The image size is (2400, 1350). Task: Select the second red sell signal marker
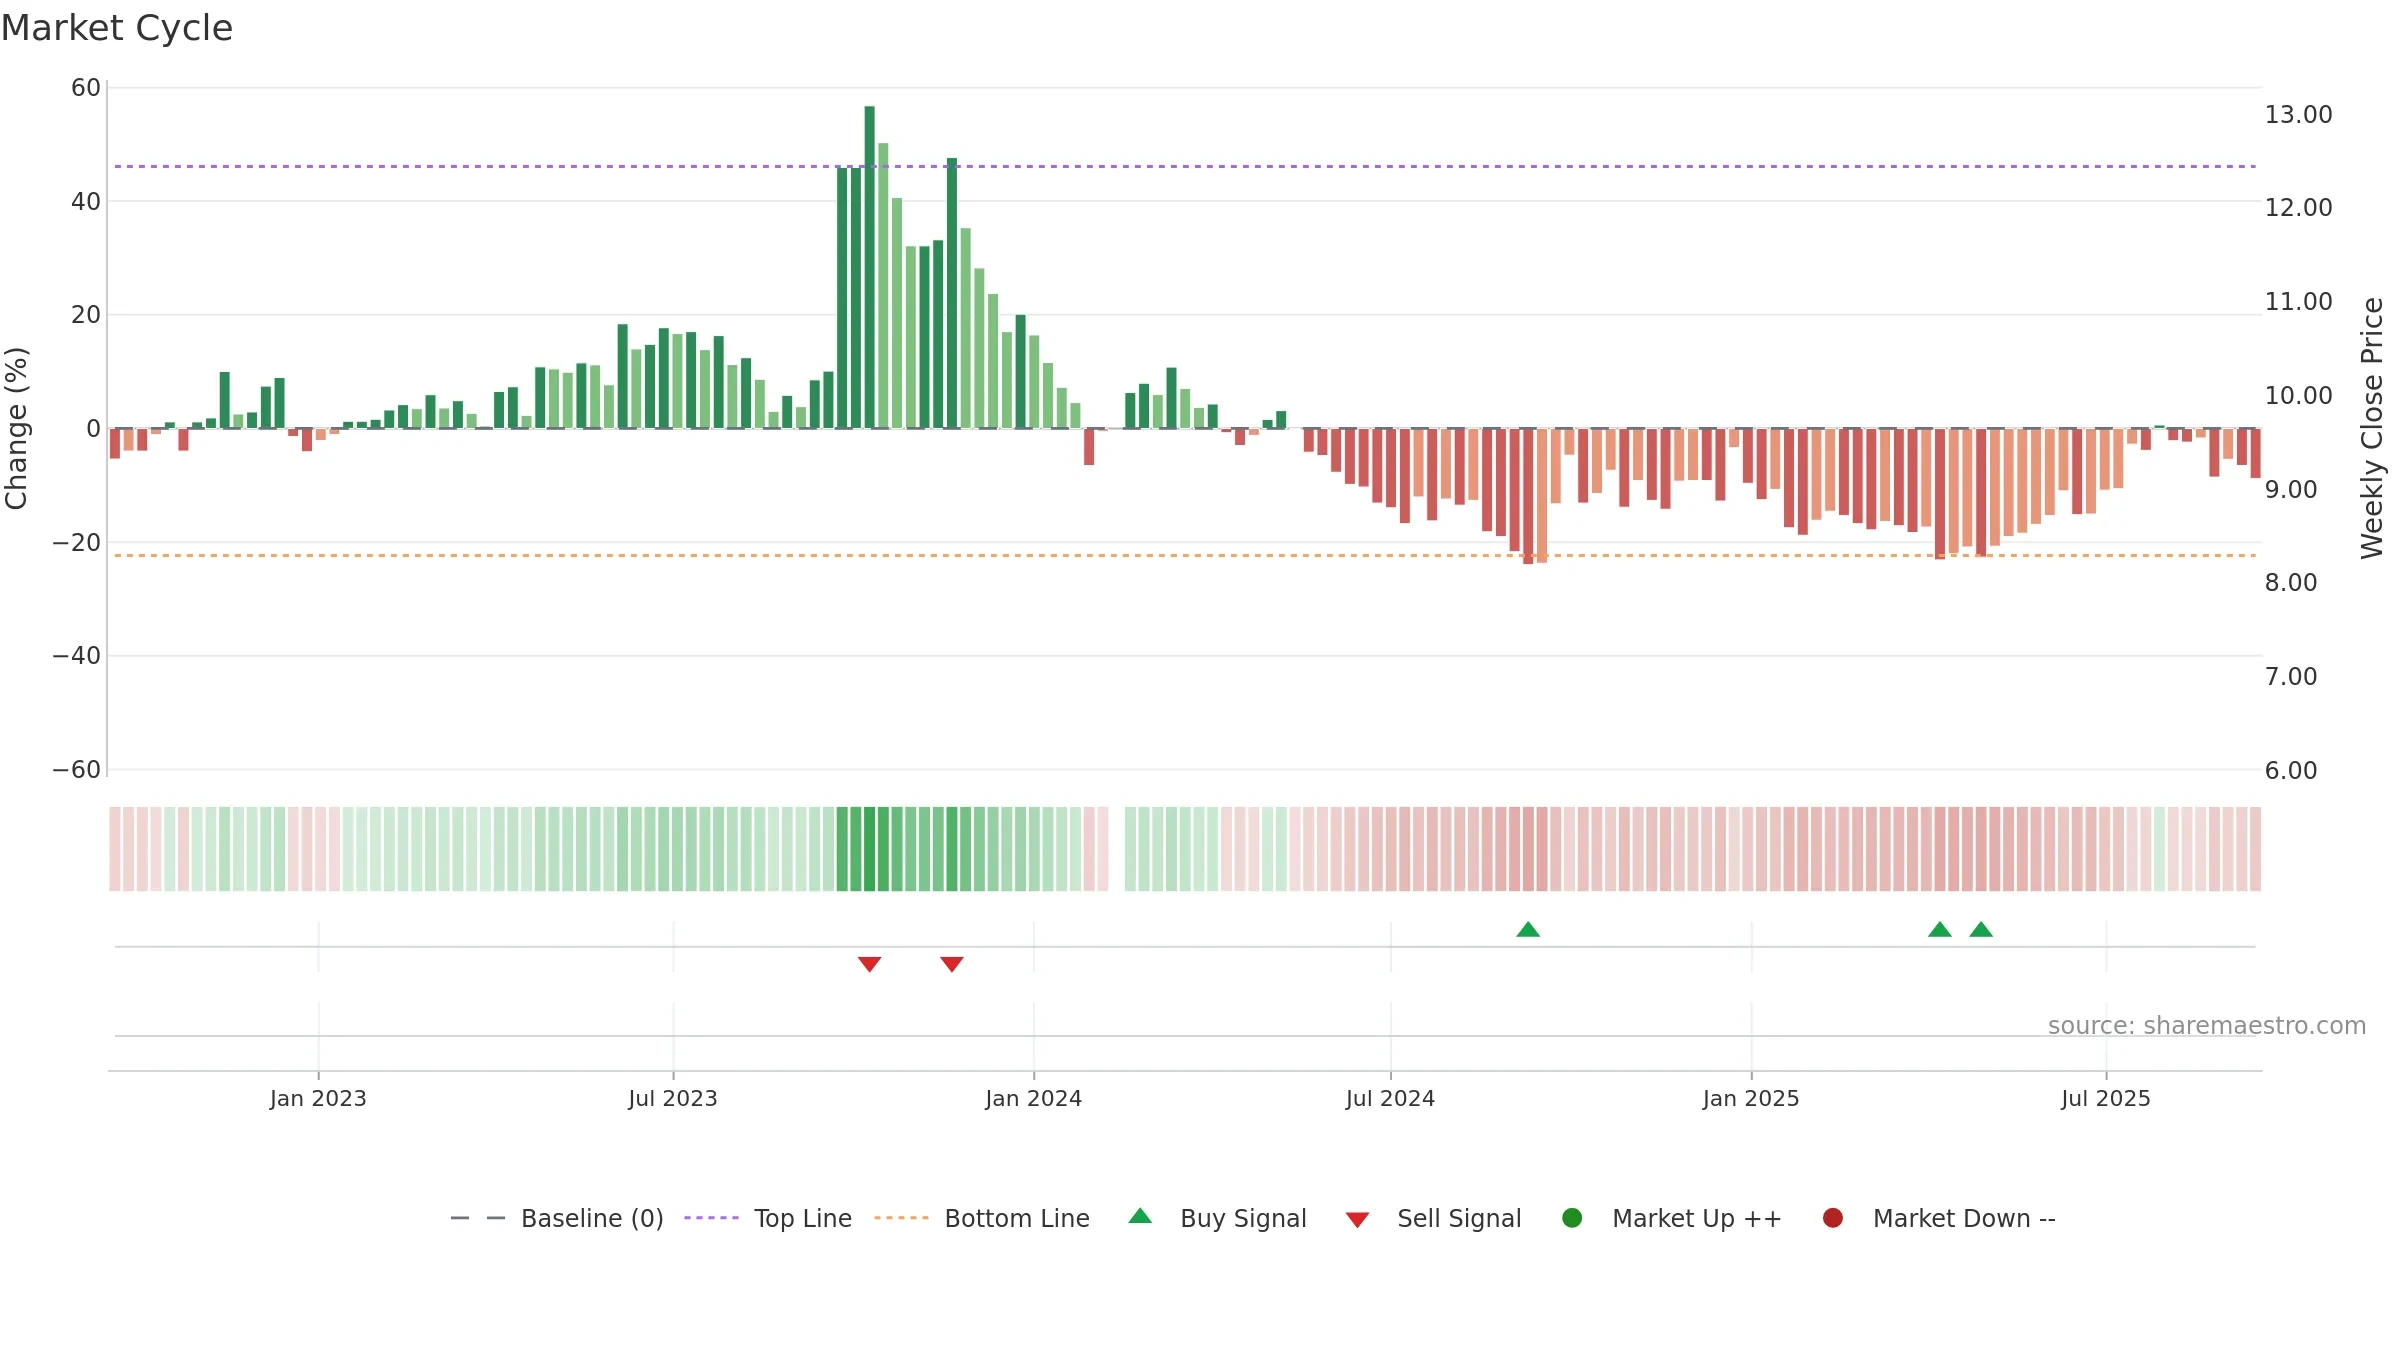[952, 964]
